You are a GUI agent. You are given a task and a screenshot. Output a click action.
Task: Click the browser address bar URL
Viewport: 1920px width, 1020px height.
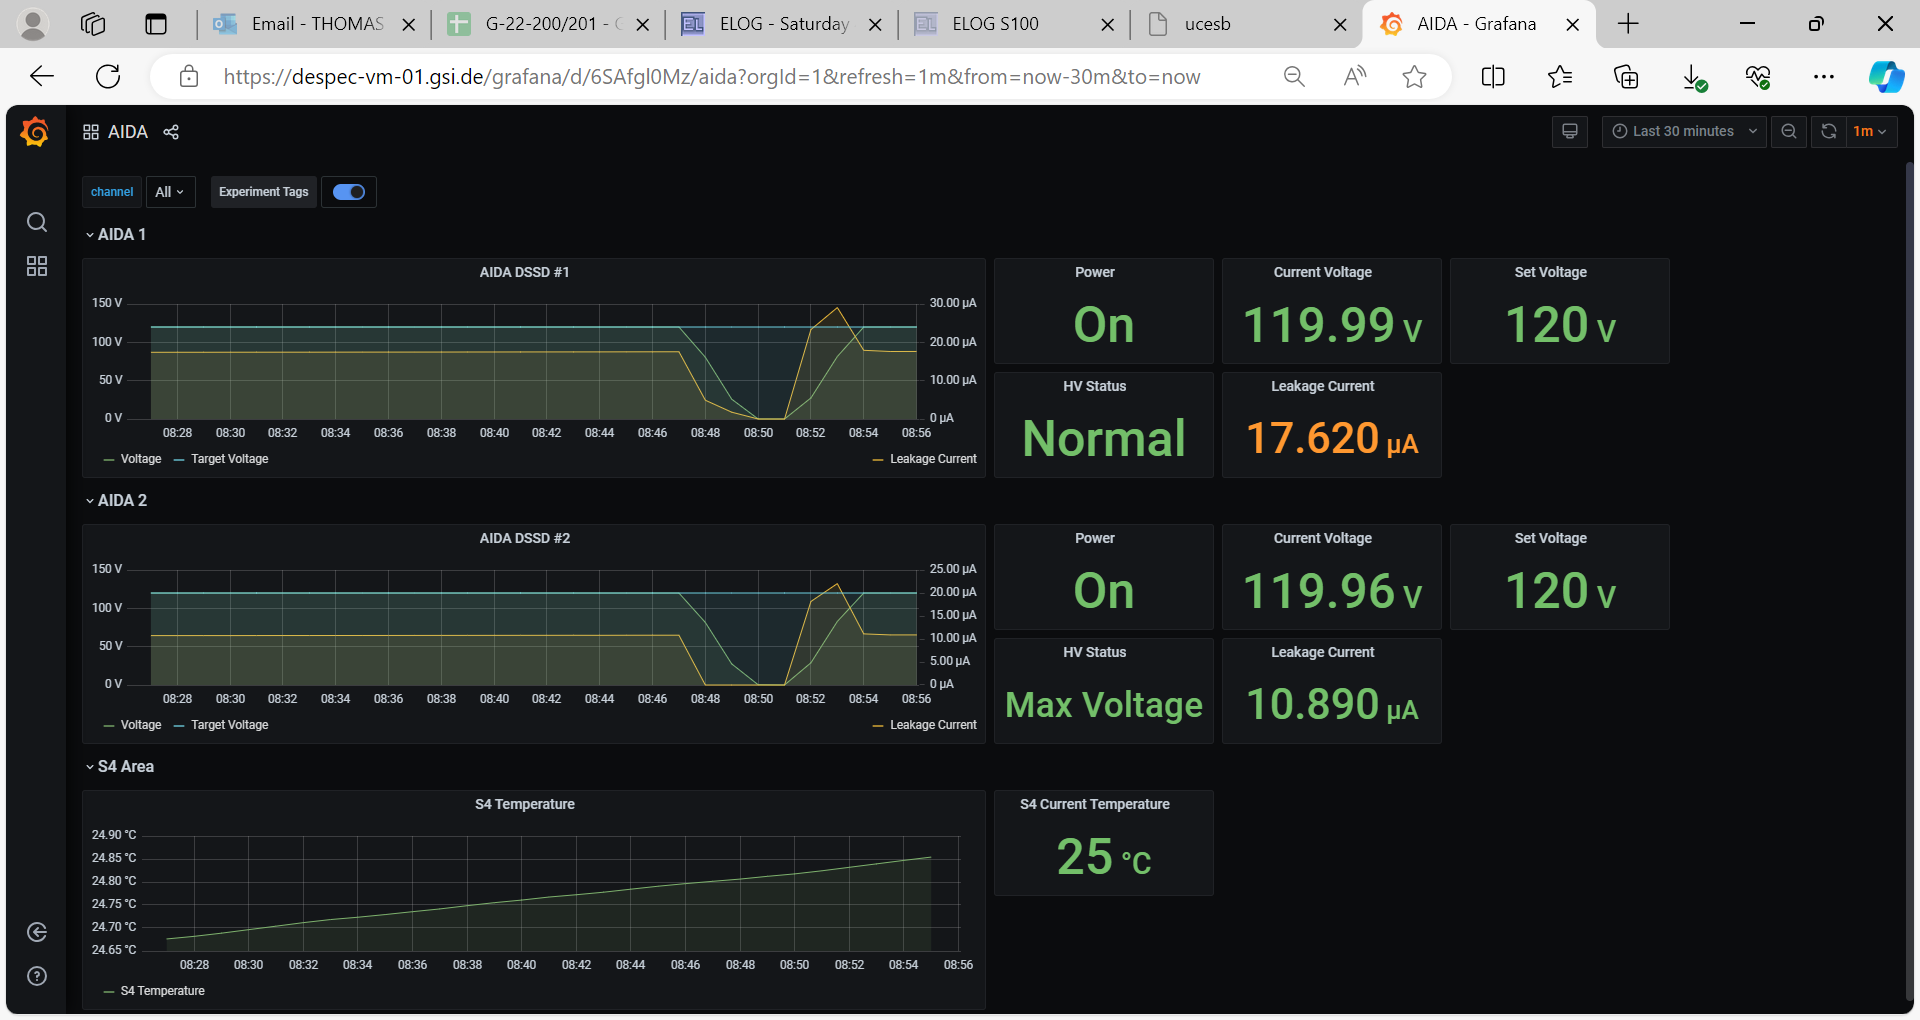click(710, 77)
